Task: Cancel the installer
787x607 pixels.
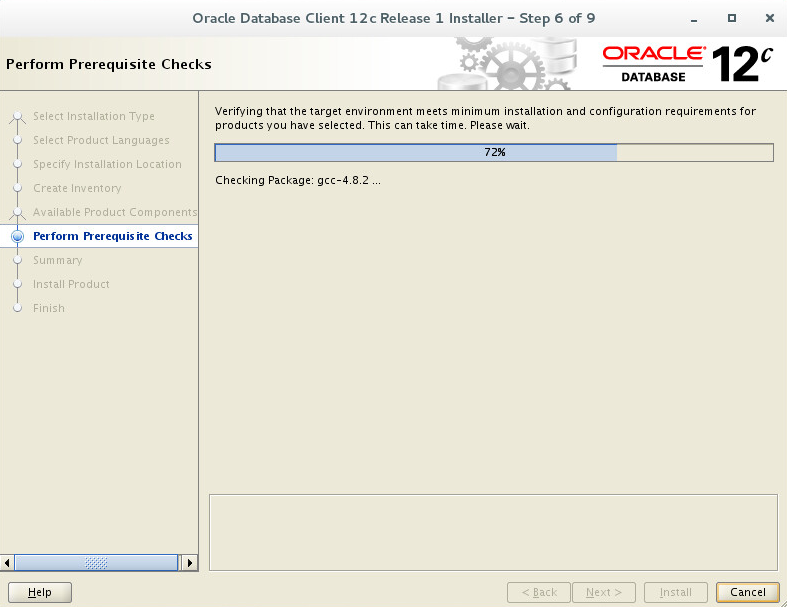Action: (748, 592)
